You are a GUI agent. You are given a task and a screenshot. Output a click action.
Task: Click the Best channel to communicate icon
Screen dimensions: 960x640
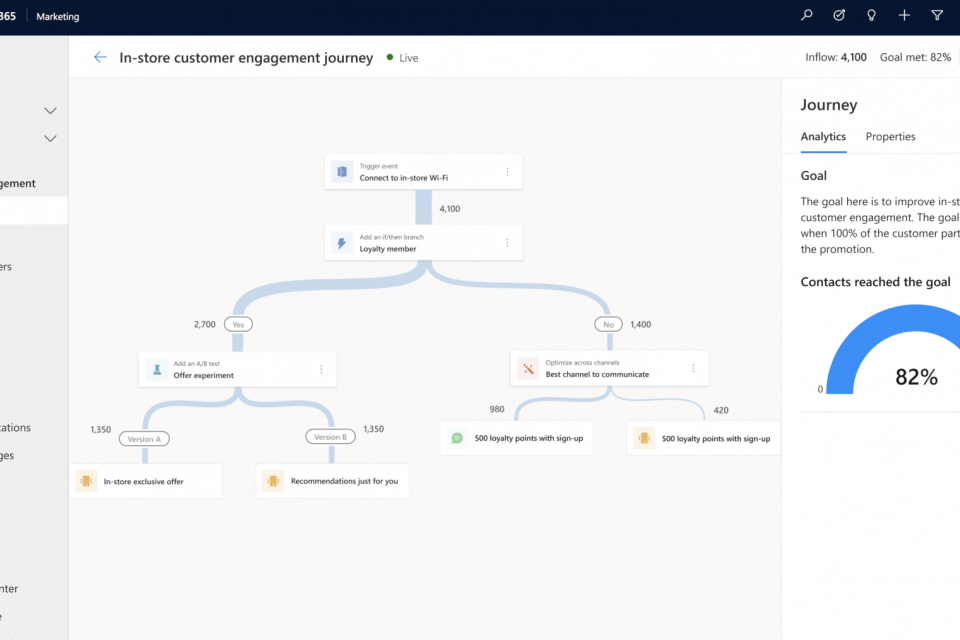(527, 369)
